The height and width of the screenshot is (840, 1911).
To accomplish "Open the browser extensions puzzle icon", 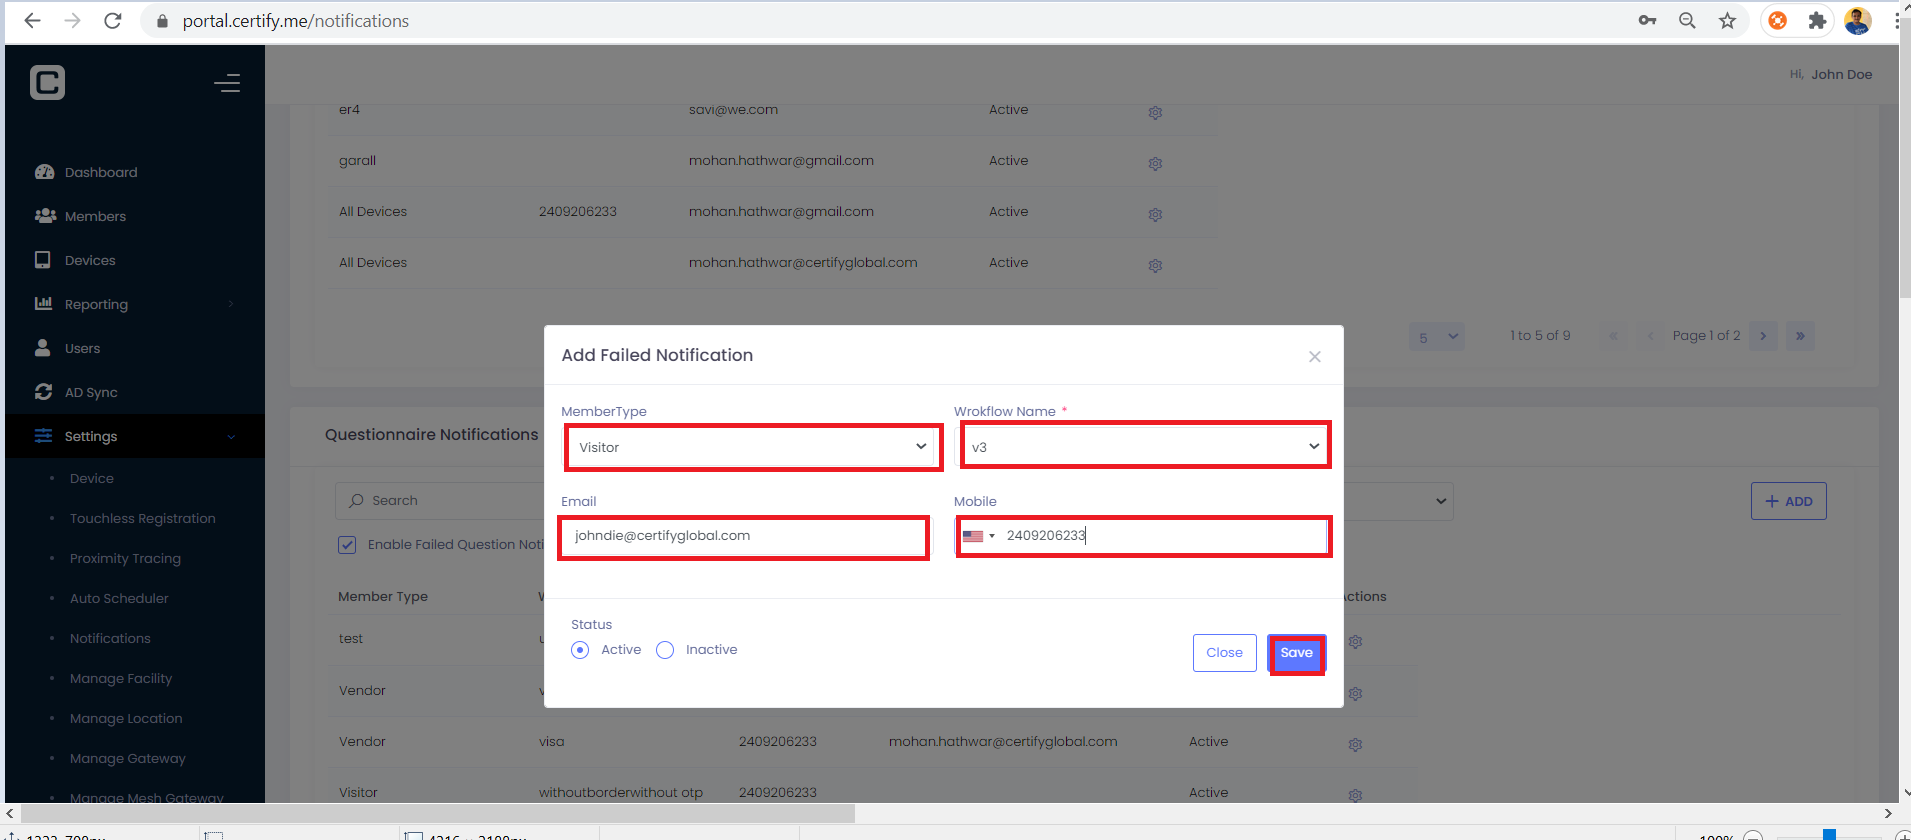I will [x=1817, y=21].
